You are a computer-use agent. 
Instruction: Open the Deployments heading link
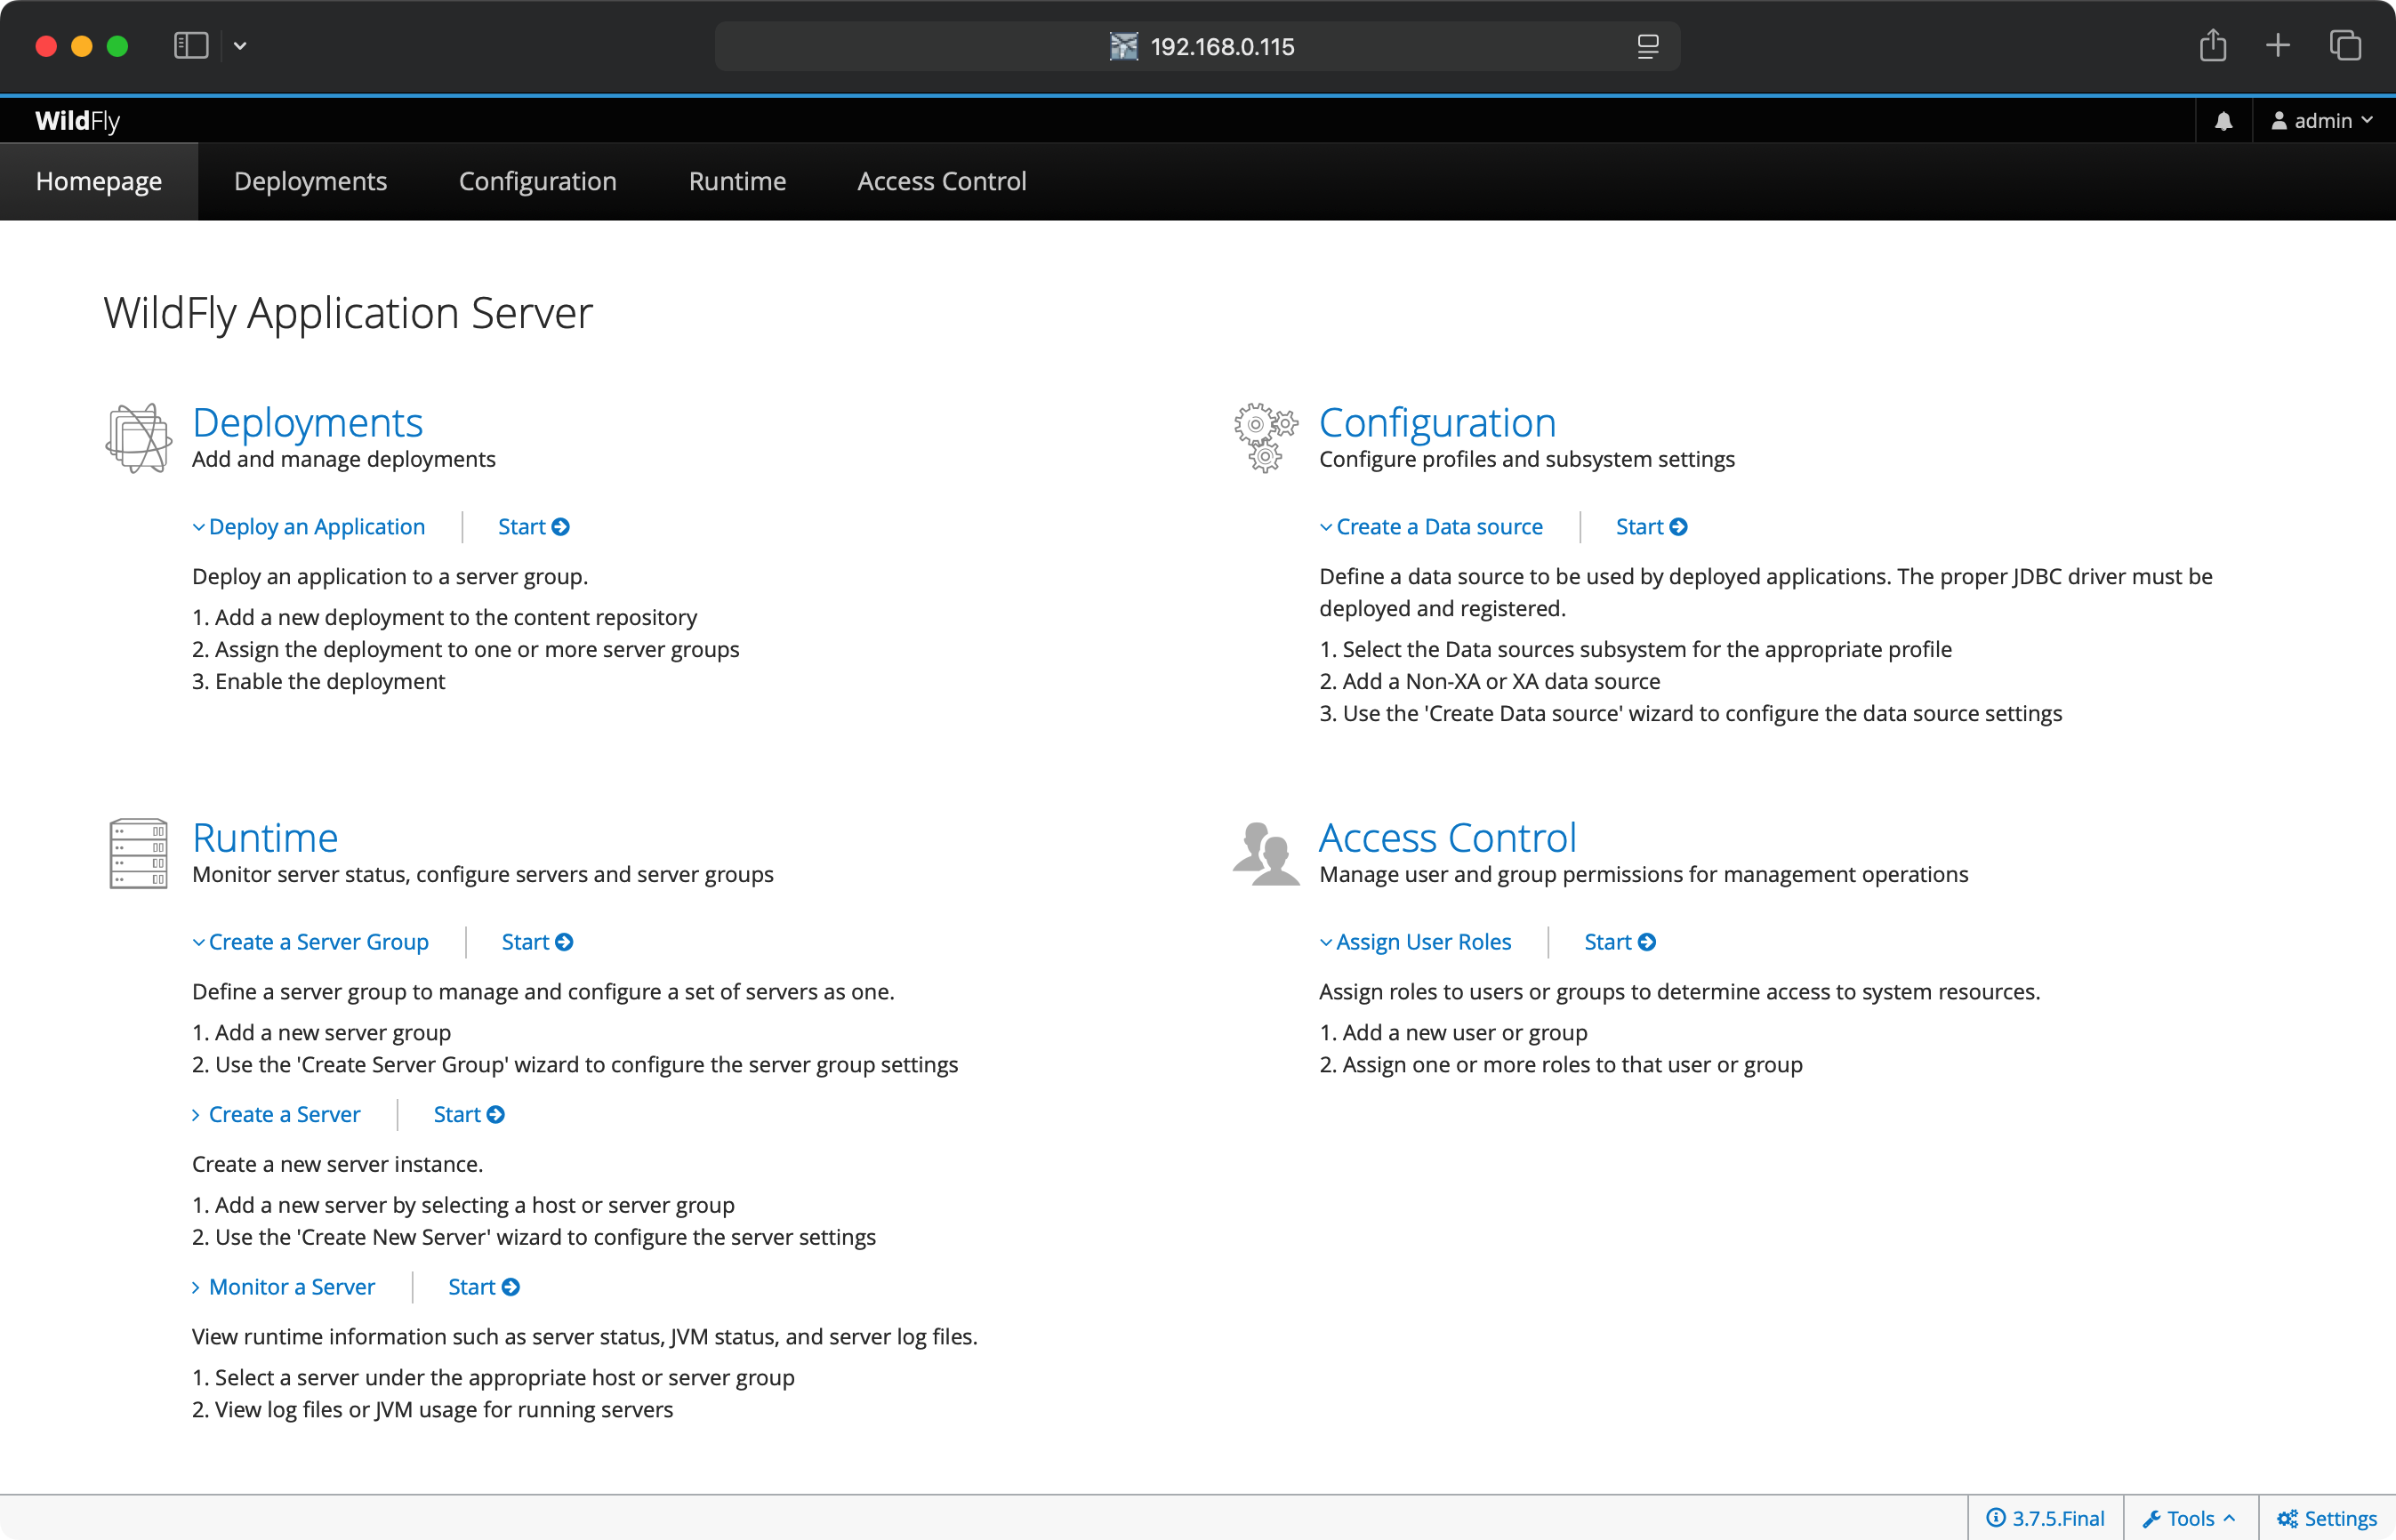click(307, 422)
